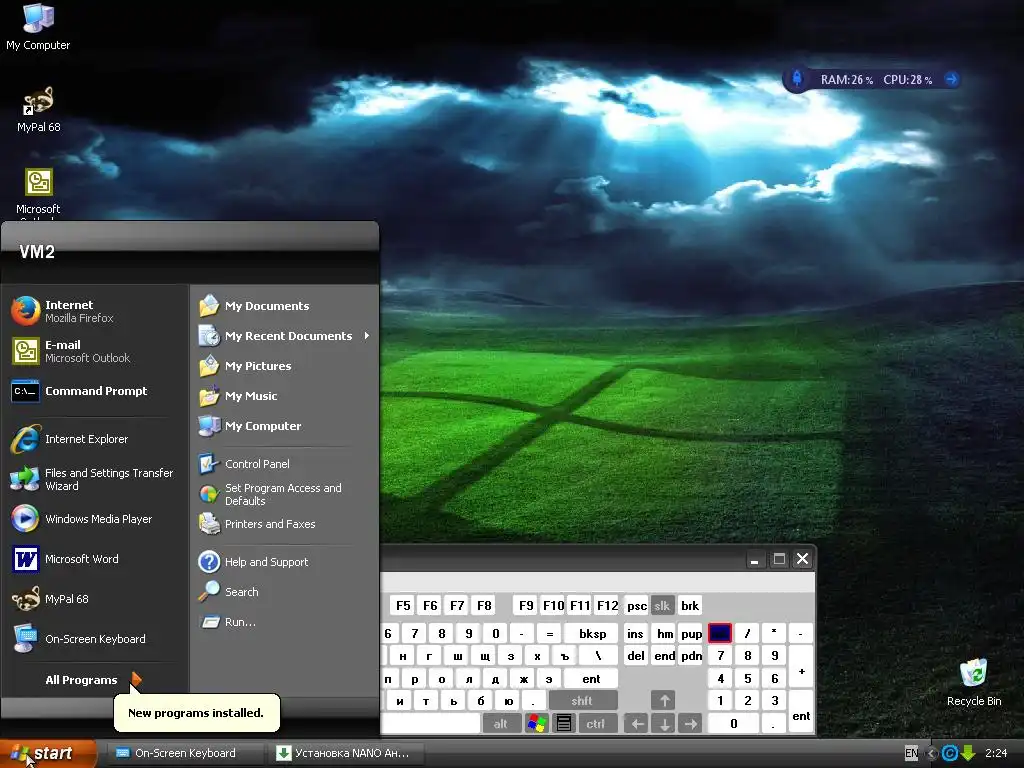Open the EN language indicator in the tray
Viewport: 1024px width, 768px height.
click(911, 753)
